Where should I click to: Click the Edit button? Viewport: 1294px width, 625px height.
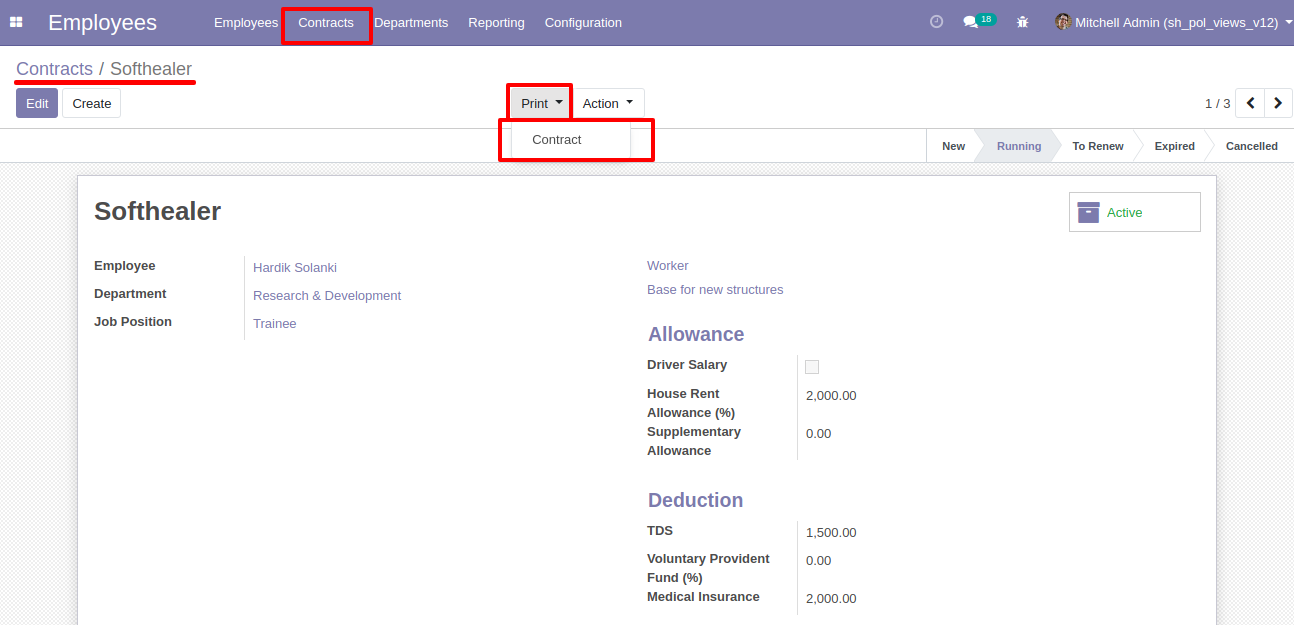37,103
